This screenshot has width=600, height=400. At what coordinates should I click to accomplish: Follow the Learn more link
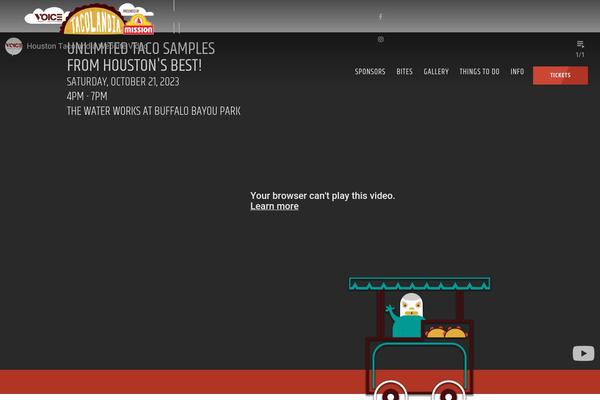(274, 206)
